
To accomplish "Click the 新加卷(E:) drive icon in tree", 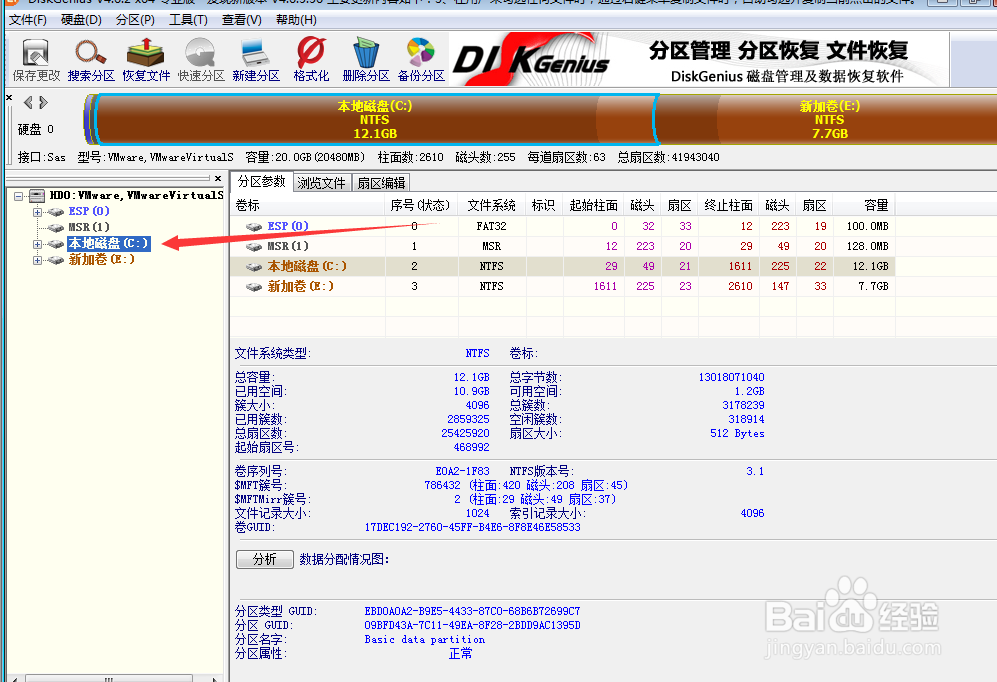I will (57, 259).
